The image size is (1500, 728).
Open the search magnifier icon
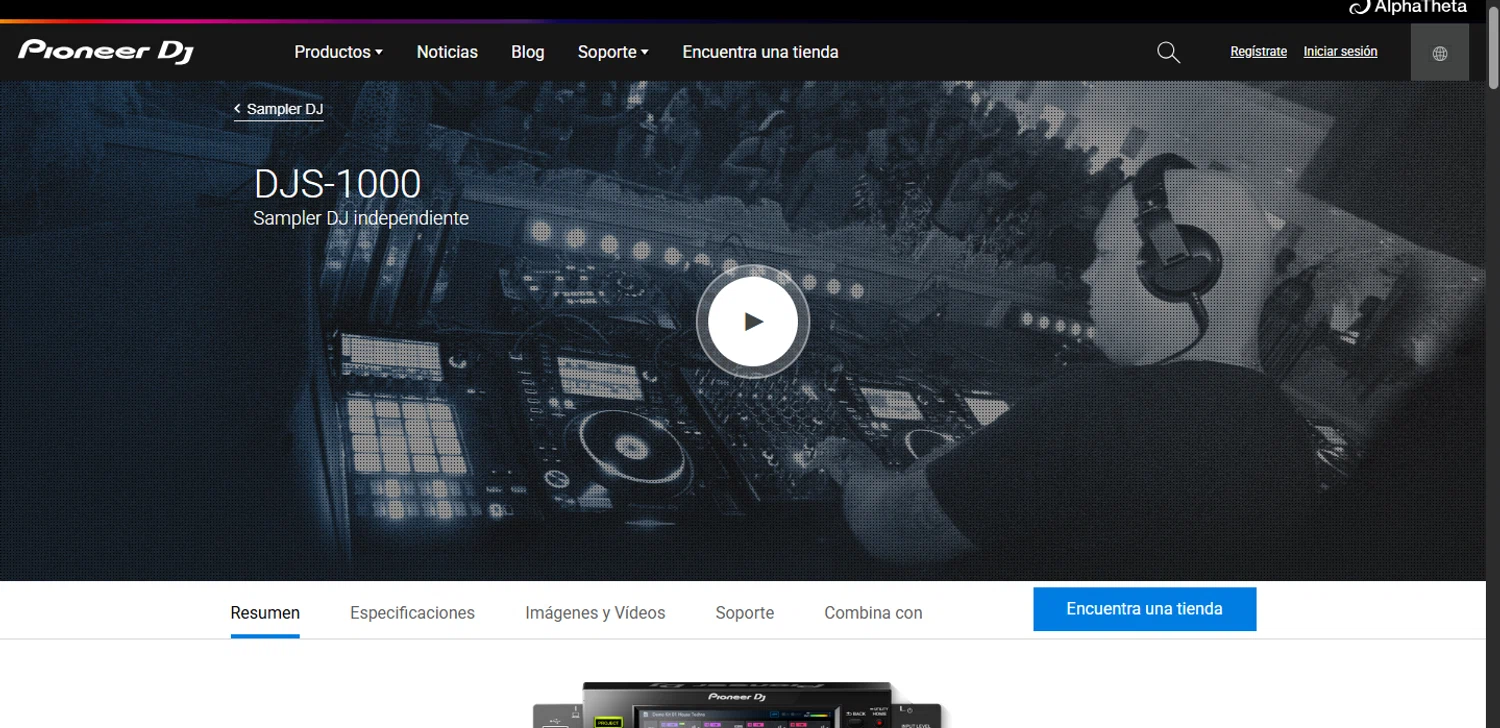1168,52
